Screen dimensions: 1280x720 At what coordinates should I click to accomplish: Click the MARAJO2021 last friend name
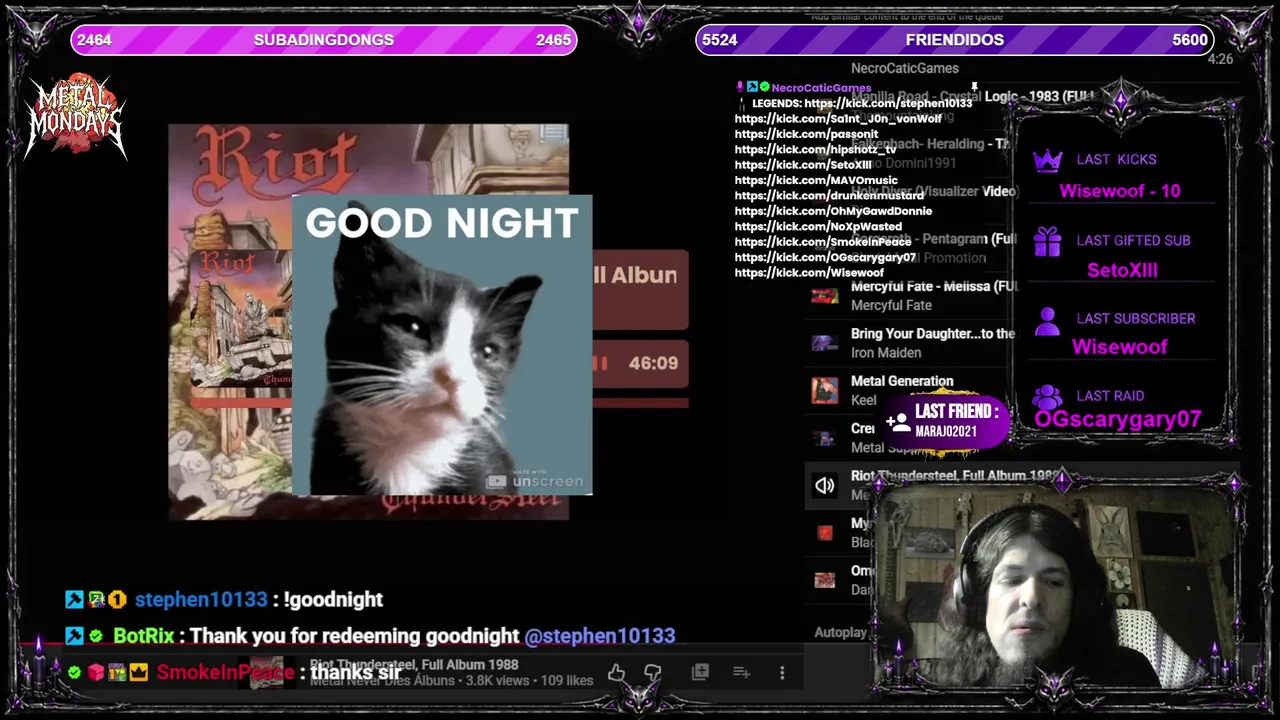pos(946,431)
